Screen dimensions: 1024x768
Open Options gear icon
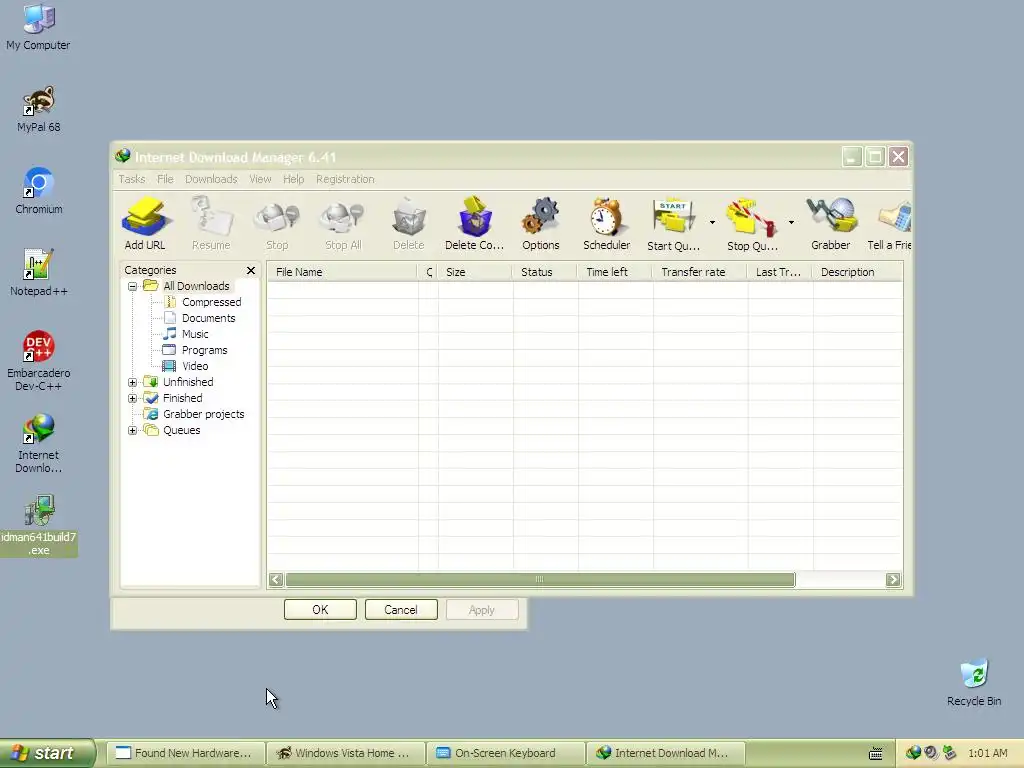coord(541,224)
